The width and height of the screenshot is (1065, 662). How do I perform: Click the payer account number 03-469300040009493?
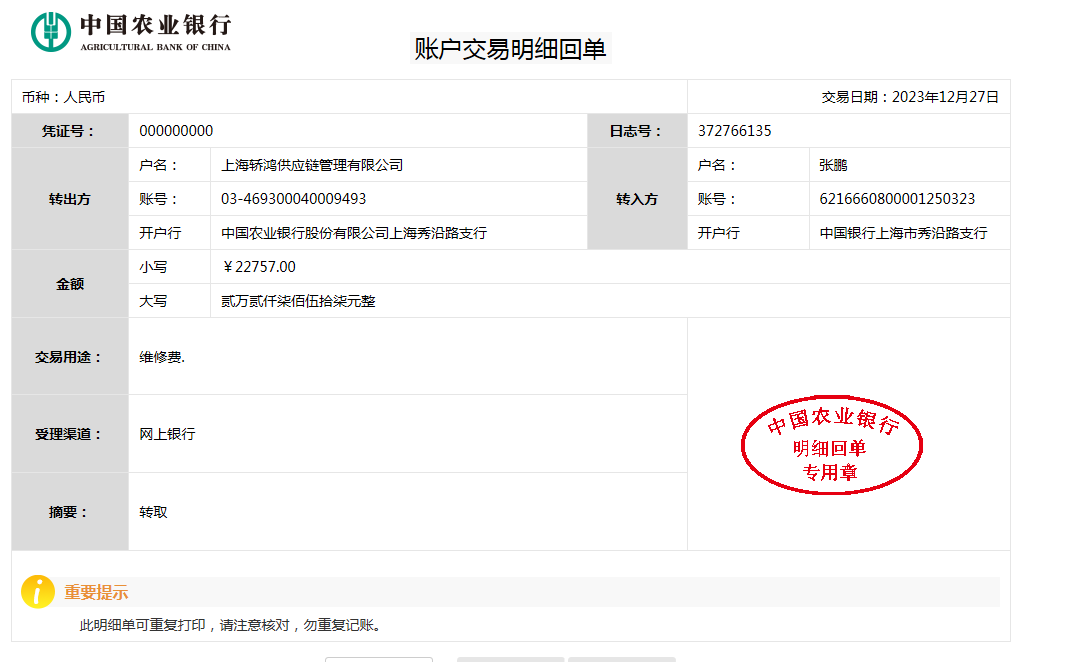tap(293, 199)
